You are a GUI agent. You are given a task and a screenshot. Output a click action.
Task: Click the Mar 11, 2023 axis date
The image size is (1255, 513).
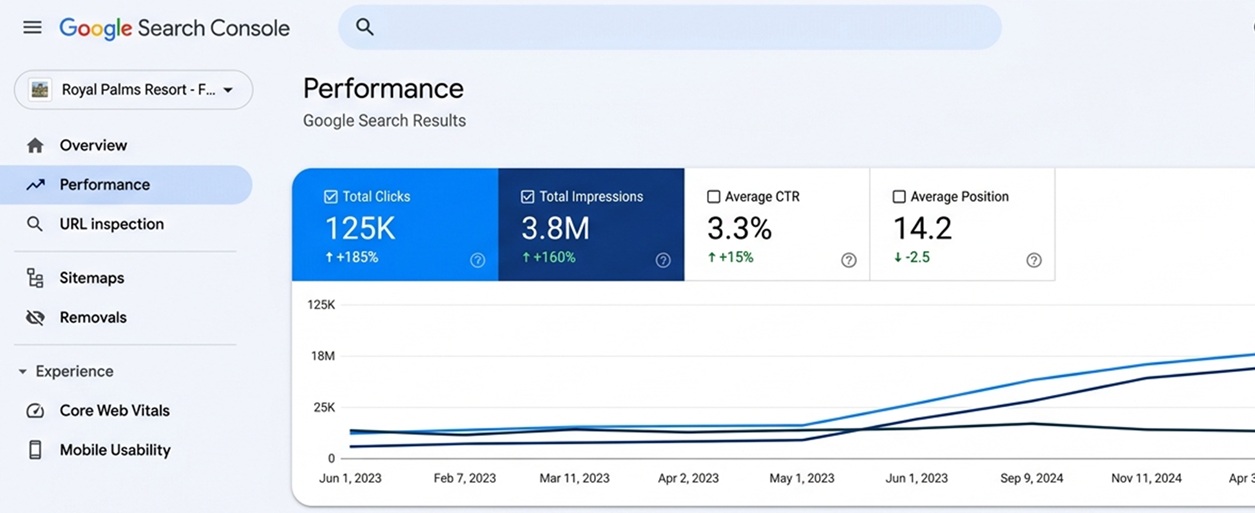tap(575, 478)
